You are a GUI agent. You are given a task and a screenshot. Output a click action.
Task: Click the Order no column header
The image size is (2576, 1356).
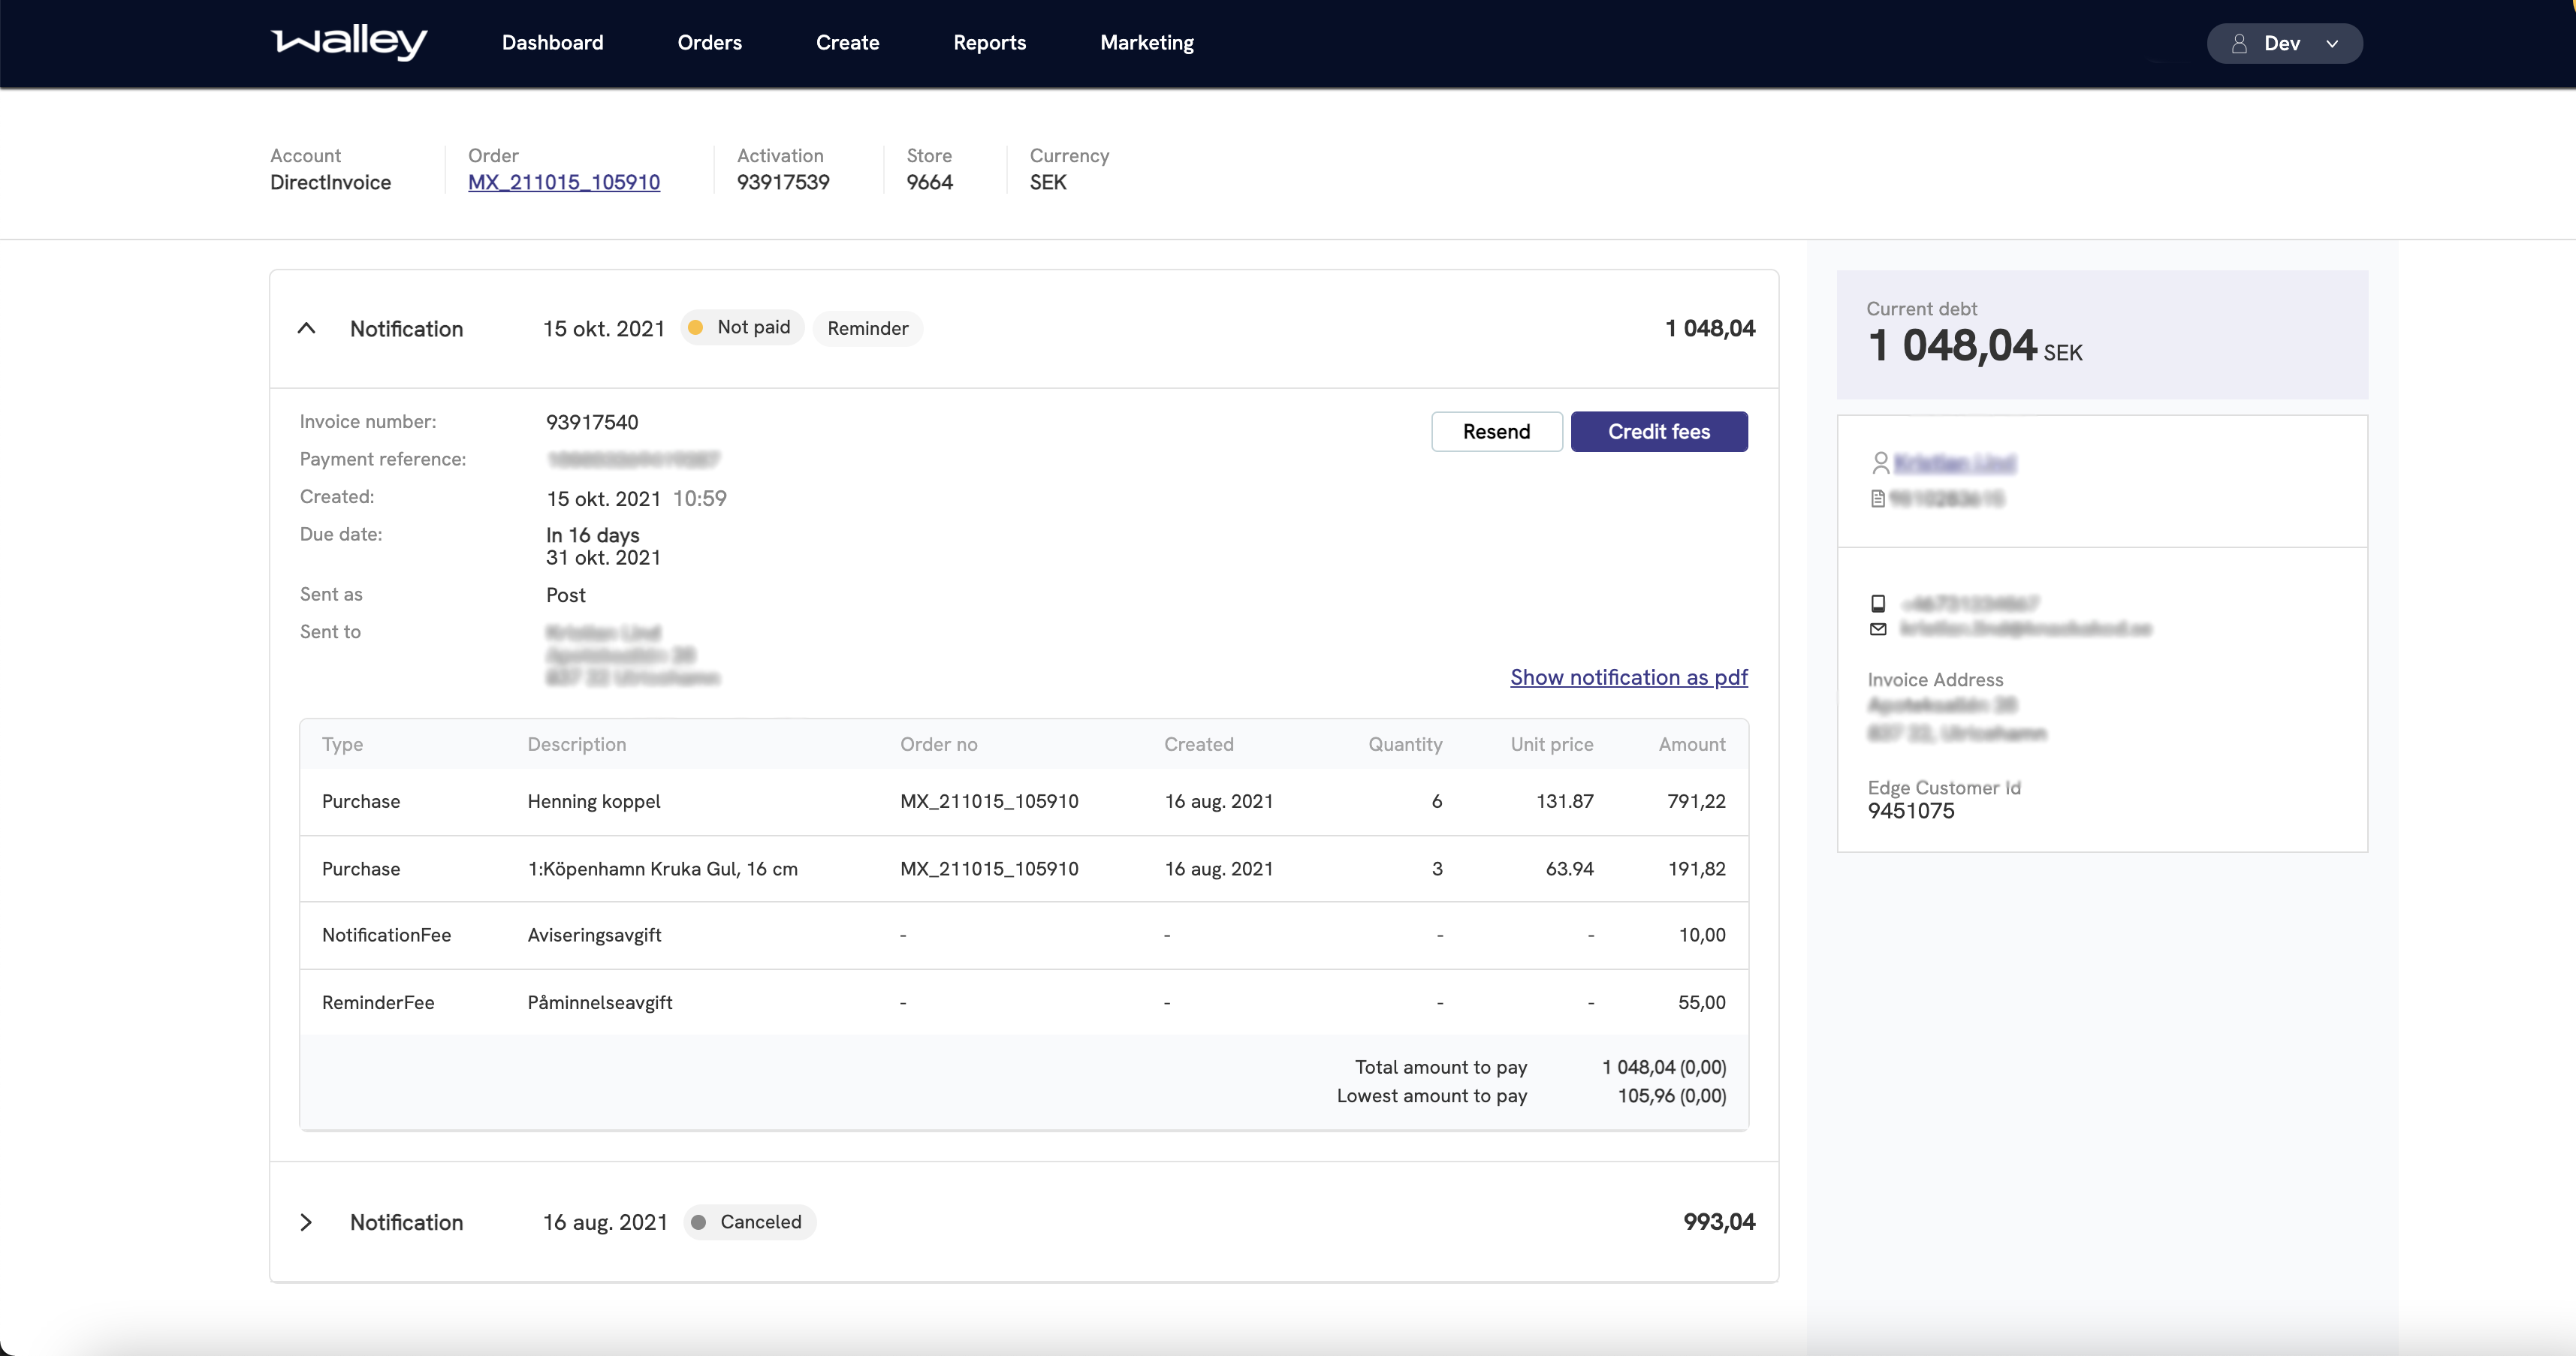click(x=938, y=744)
